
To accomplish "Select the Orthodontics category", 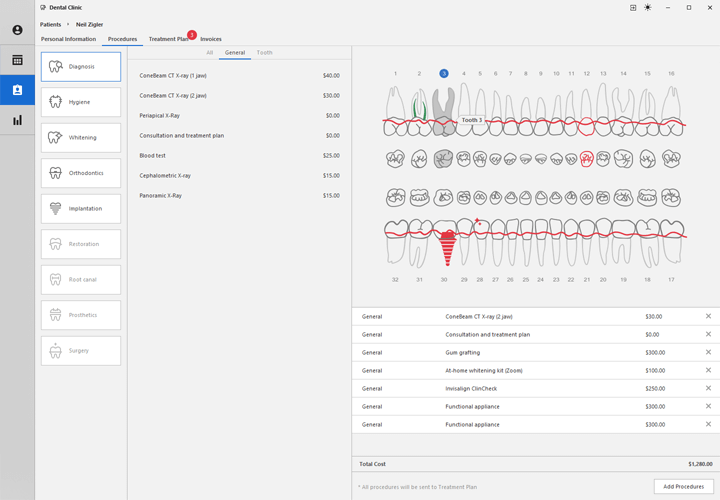I will [x=81, y=173].
